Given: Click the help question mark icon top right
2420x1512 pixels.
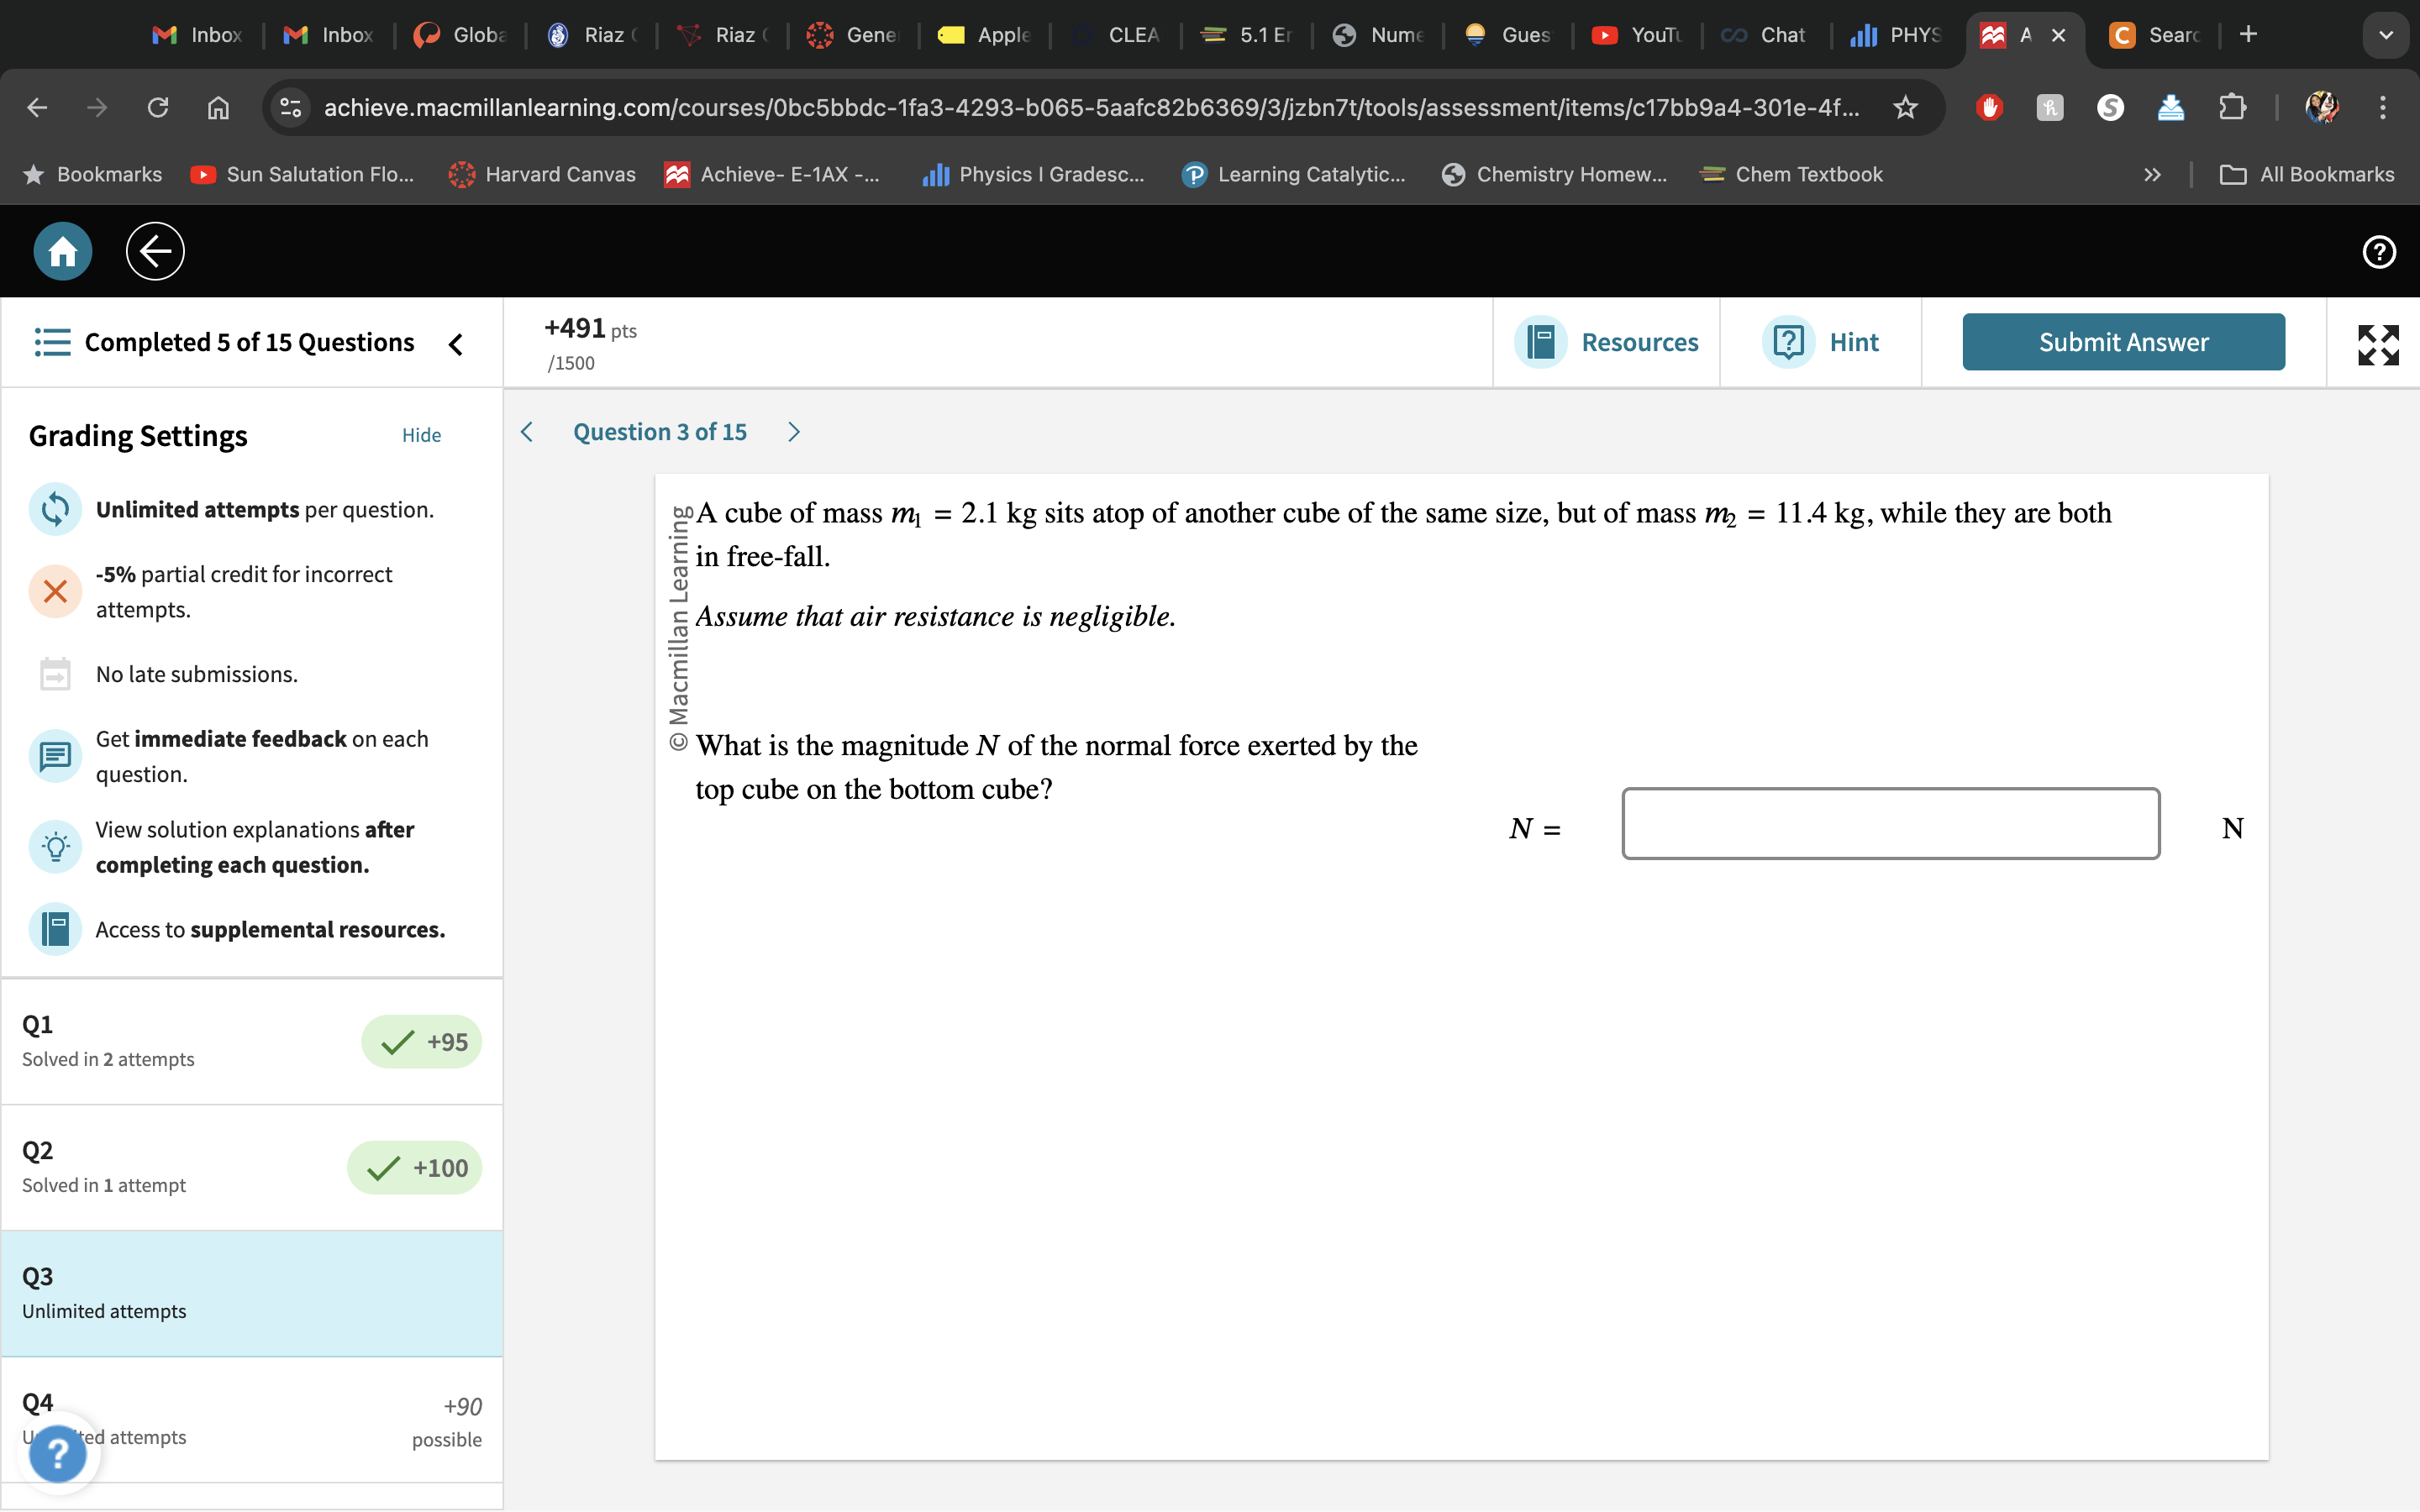Looking at the screenshot, I should [2377, 253].
